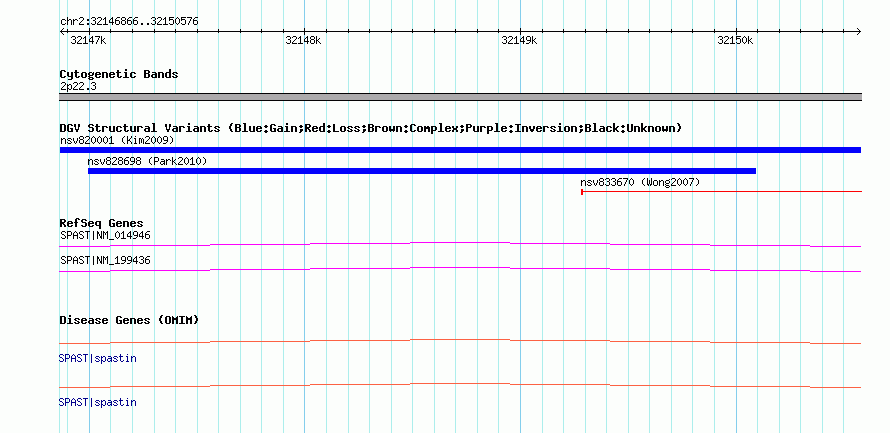Image resolution: width=890 pixels, height=433 pixels.
Task: Click the first SPAST|spastin OMIM link
Action: pyautogui.click(x=98, y=359)
